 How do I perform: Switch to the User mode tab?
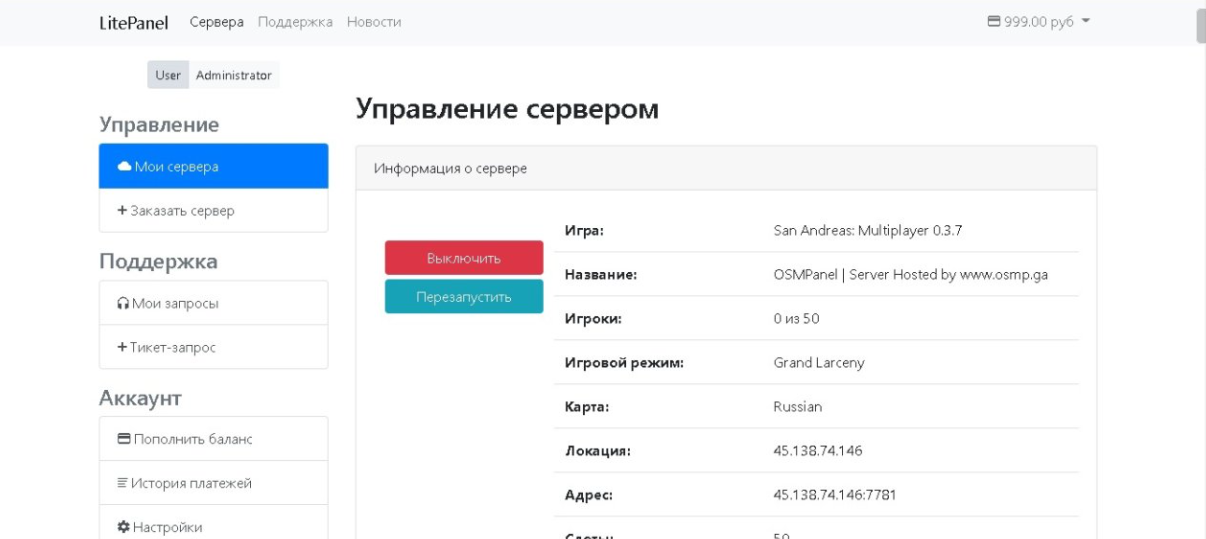(x=168, y=75)
